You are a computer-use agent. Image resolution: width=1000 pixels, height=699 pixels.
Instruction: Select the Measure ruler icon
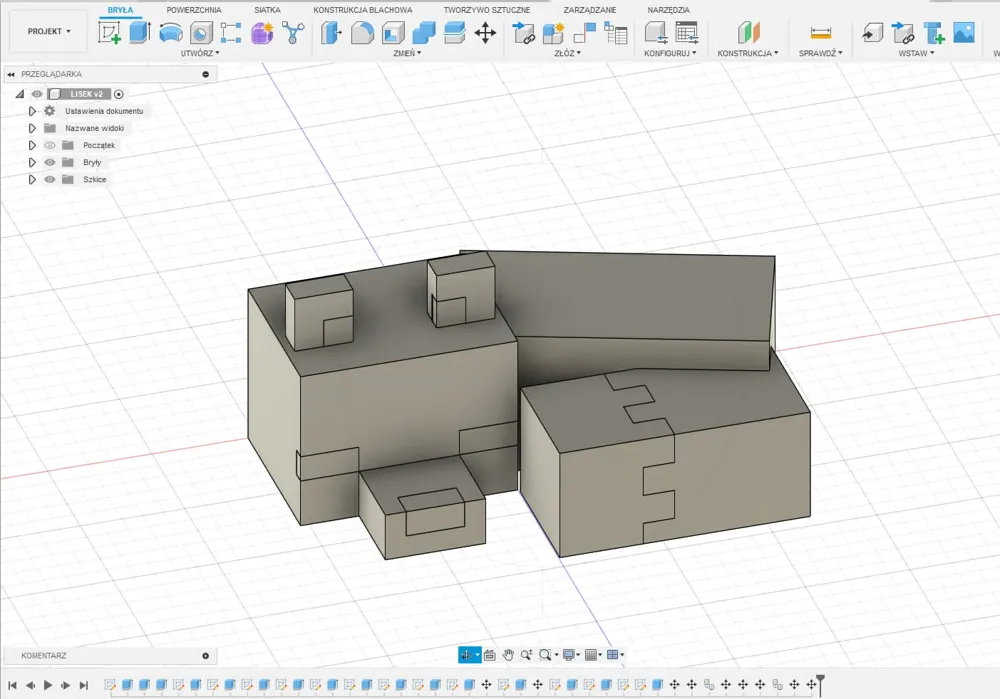tap(821, 33)
